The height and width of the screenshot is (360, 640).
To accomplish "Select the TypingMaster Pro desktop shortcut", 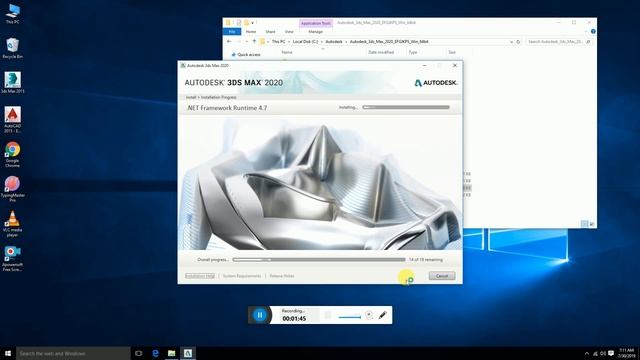I will [13, 189].
